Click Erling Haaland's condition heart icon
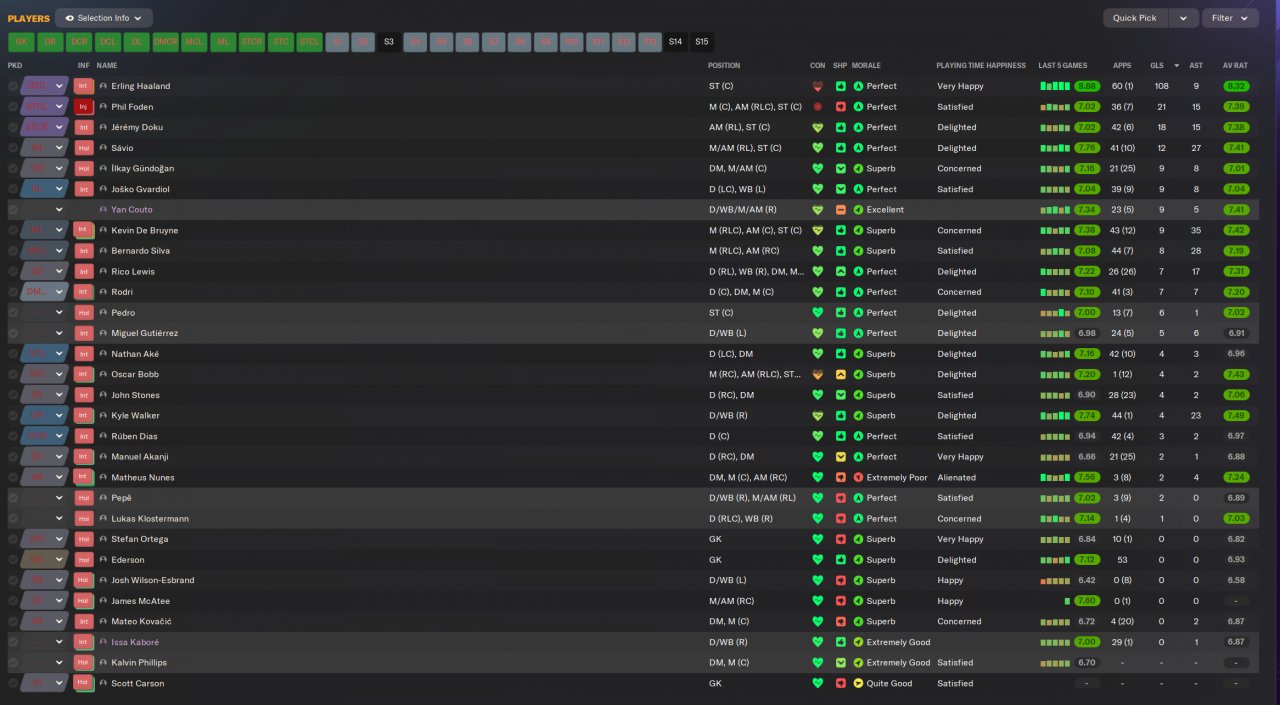 [818, 86]
